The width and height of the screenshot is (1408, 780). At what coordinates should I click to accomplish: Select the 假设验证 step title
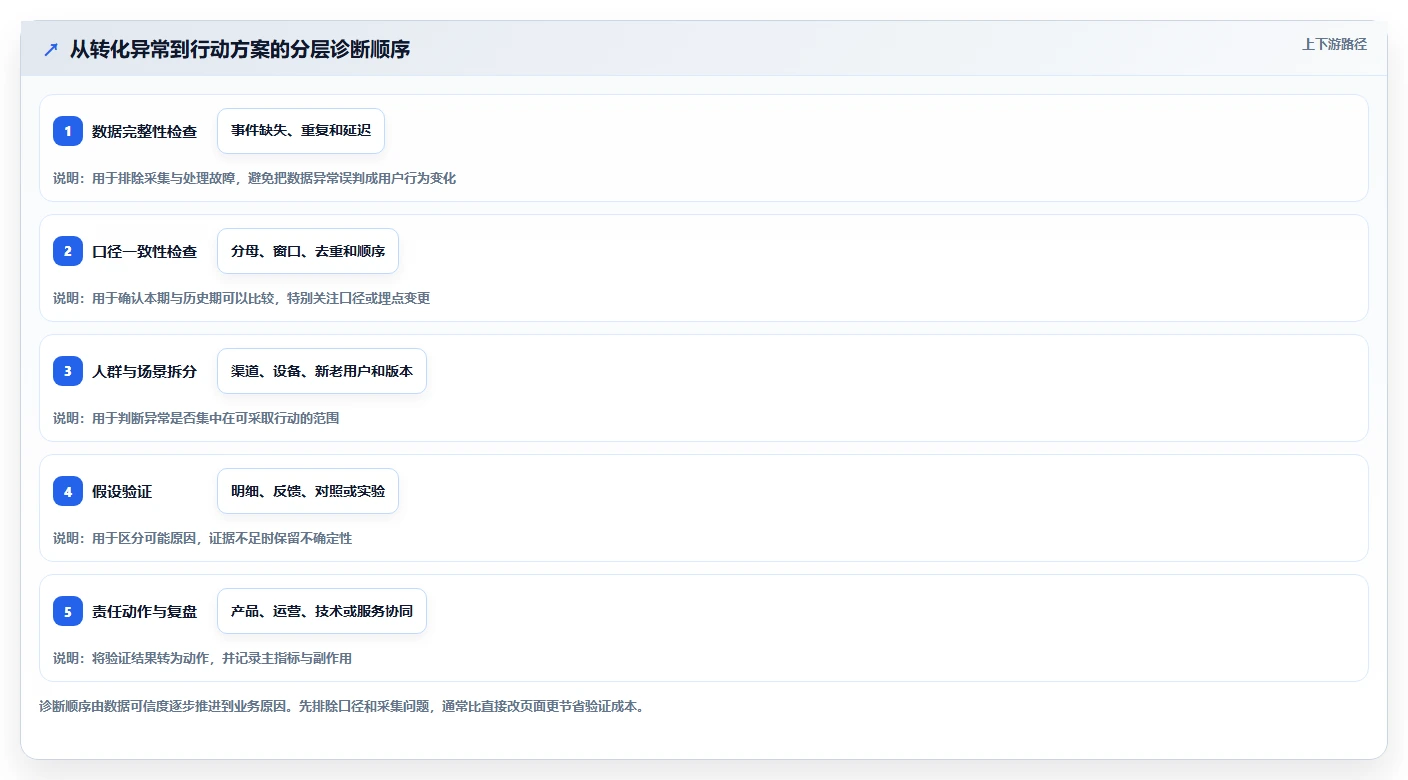[122, 491]
